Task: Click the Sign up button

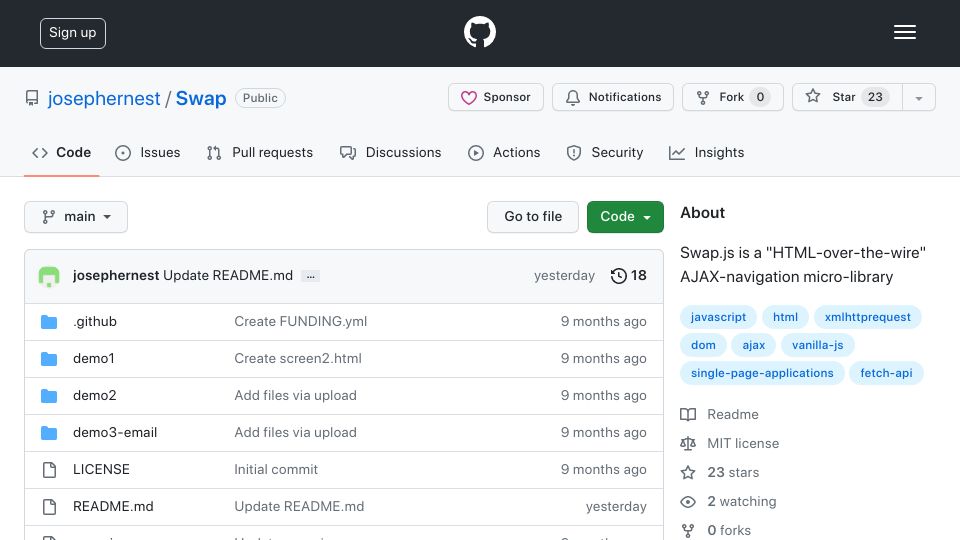Action: click(73, 33)
